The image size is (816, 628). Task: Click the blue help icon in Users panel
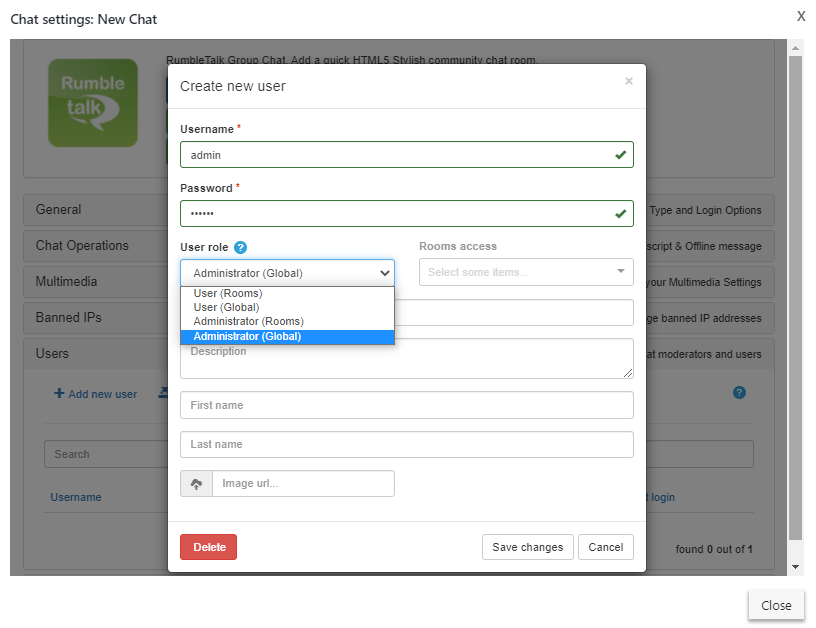[x=739, y=392]
